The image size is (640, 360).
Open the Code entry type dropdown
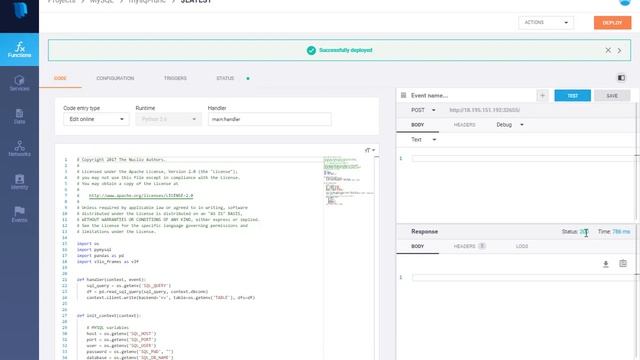tap(96, 119)
